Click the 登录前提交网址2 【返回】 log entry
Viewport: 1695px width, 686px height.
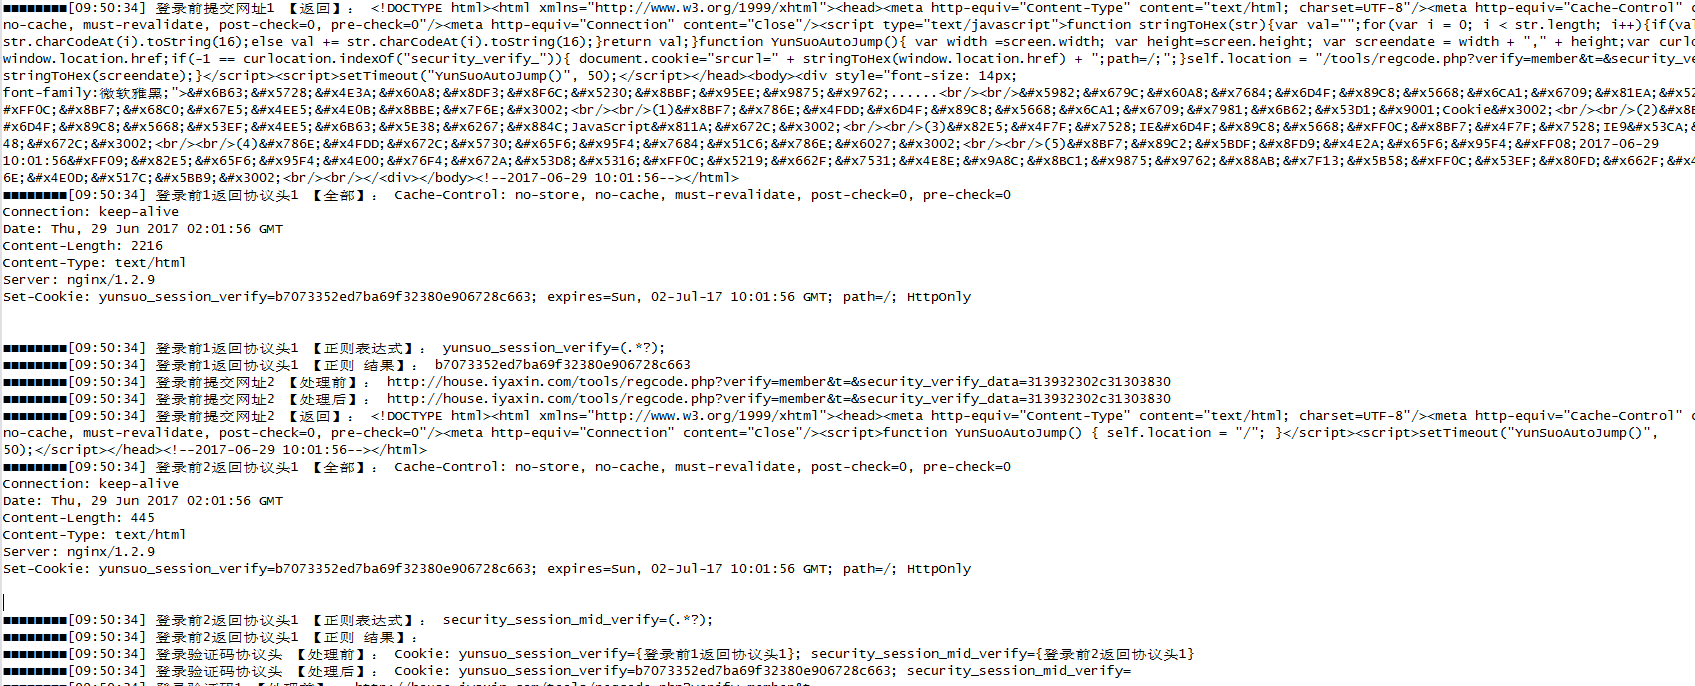(848, 416)
